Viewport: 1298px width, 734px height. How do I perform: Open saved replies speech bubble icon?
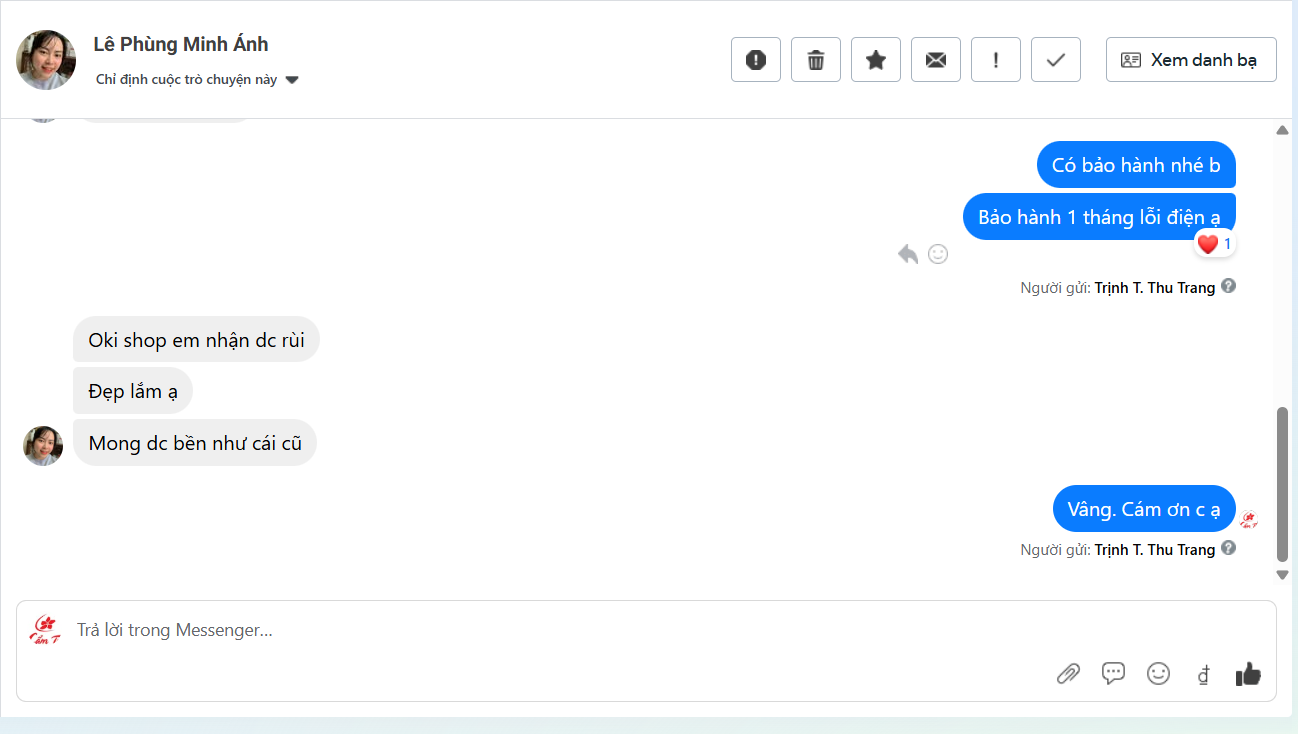(x=1113, y=673)
